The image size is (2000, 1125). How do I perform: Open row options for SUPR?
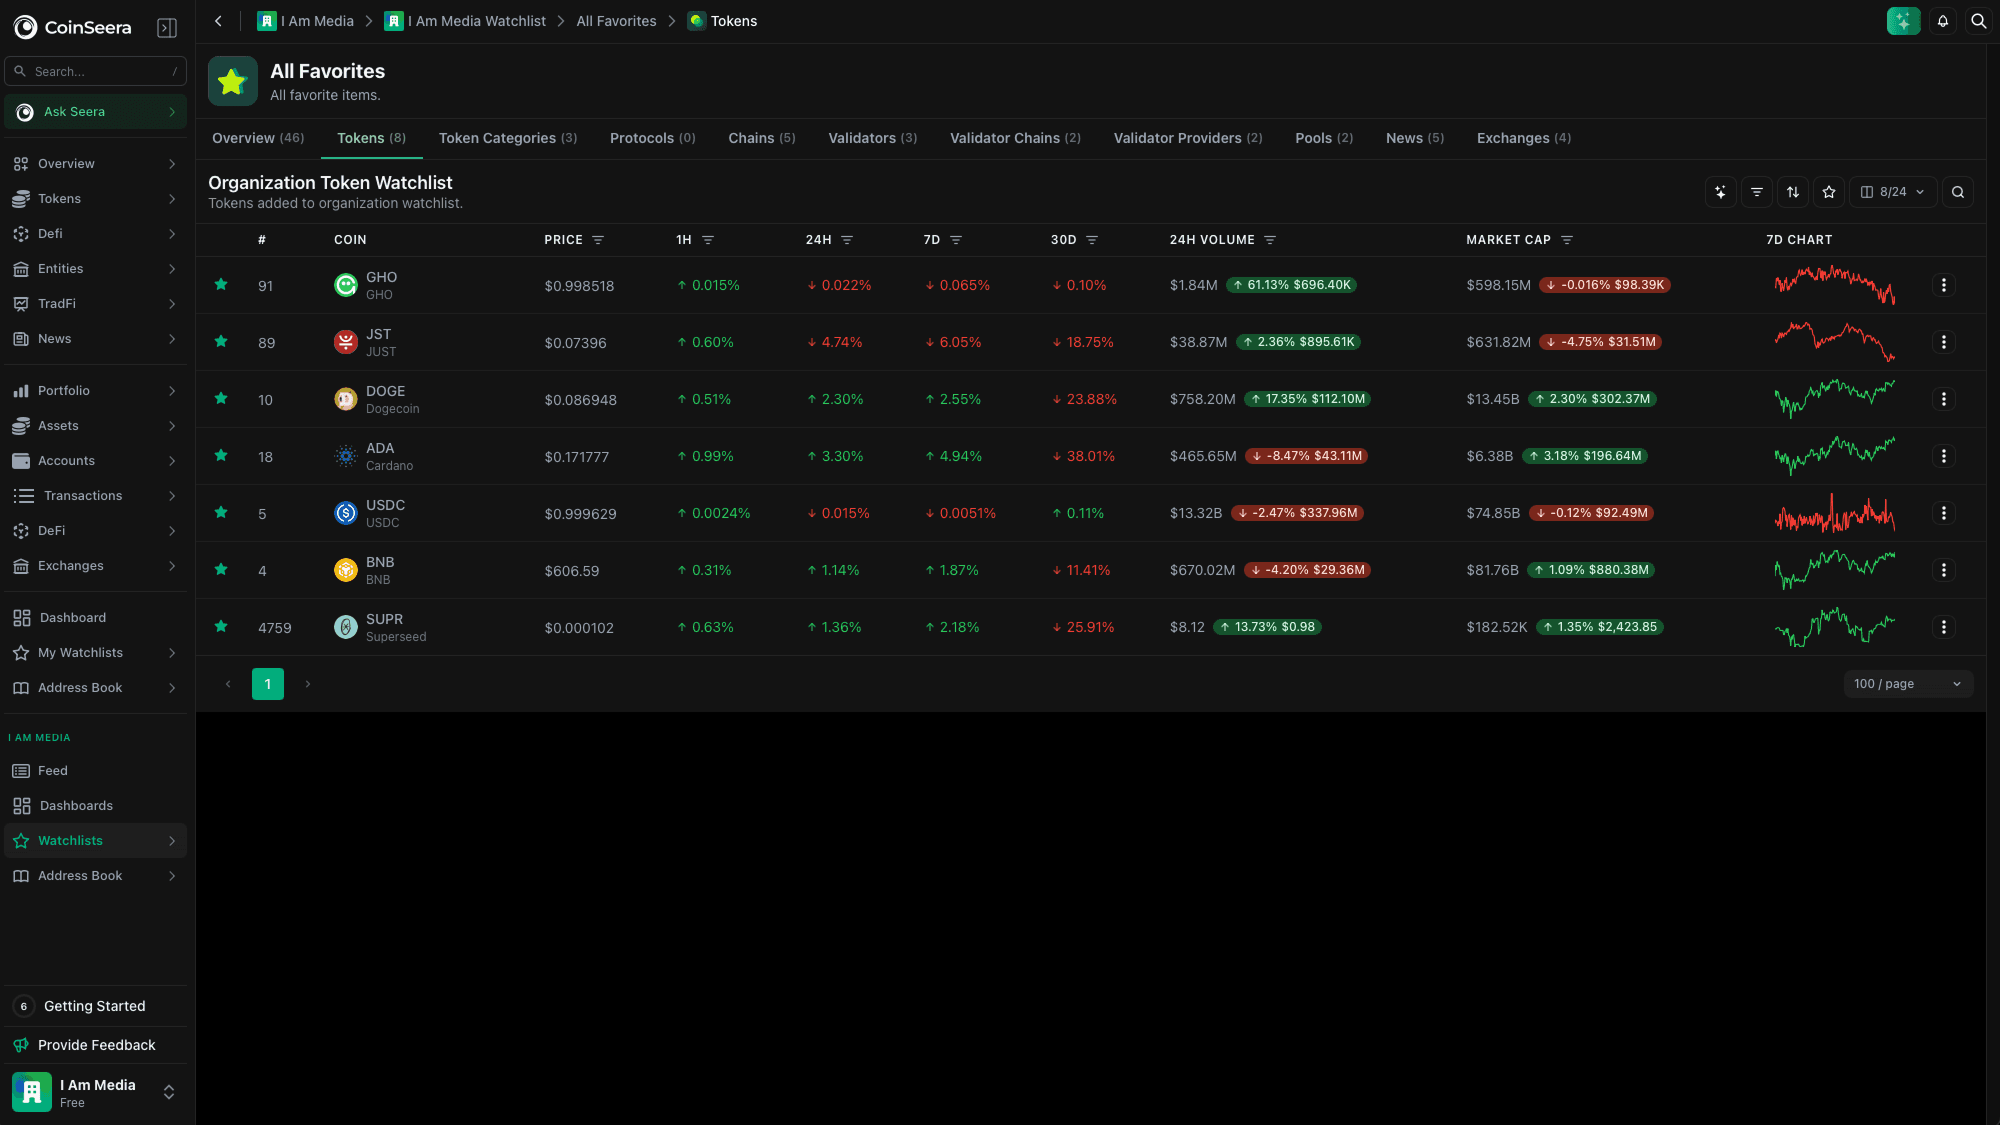[1943, 627]
